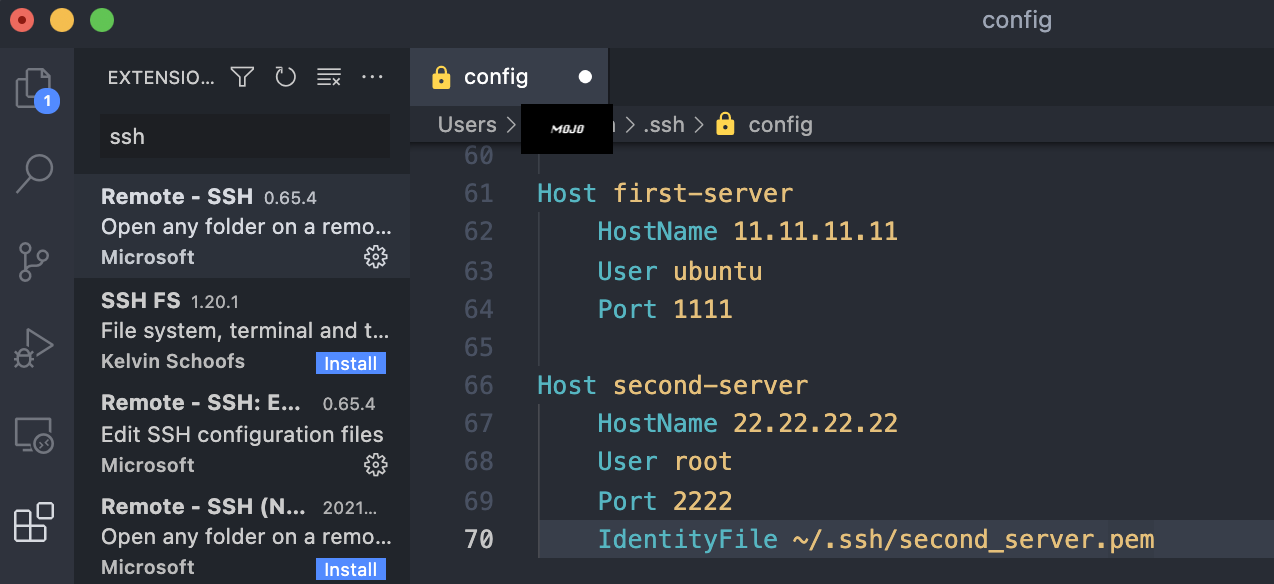Select the SSH FS extension entry
Viewport: 1274px width, 584px height.
pos(242,330)
